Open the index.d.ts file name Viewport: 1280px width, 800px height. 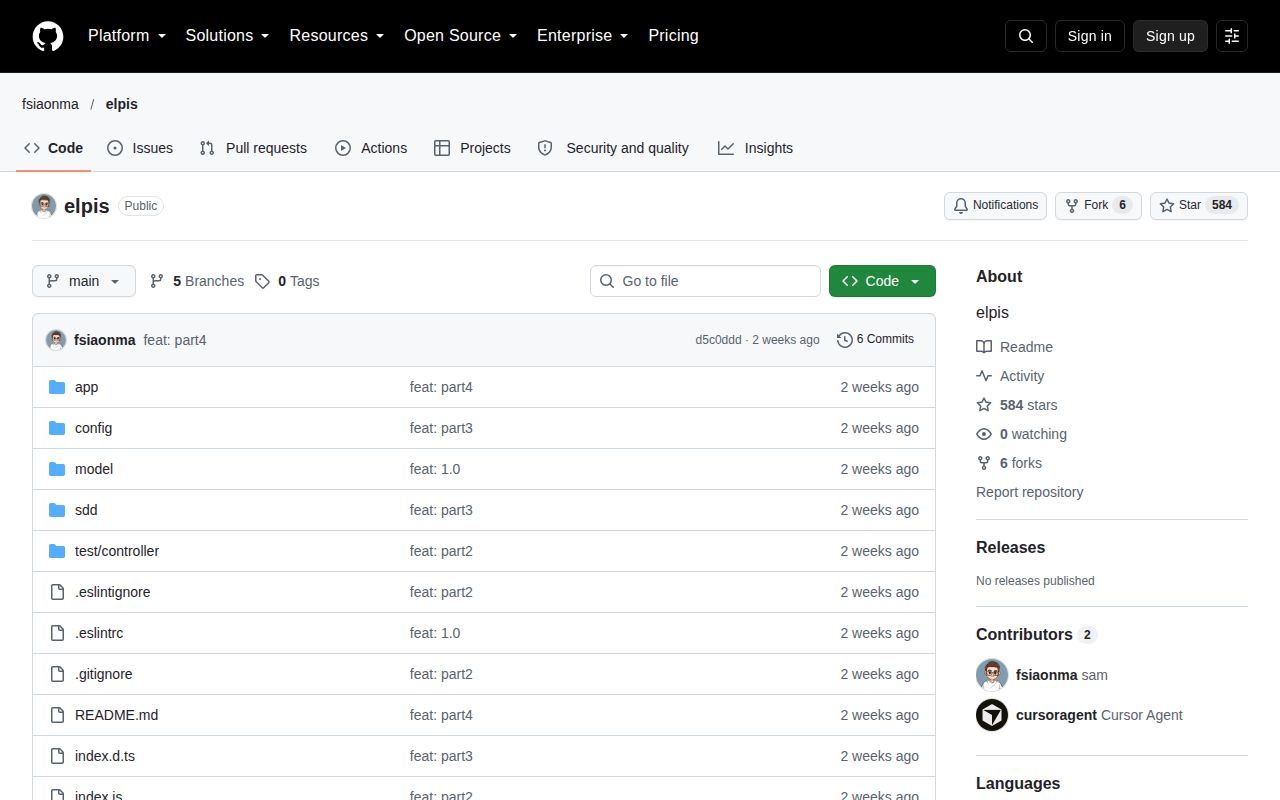[105, 756]
